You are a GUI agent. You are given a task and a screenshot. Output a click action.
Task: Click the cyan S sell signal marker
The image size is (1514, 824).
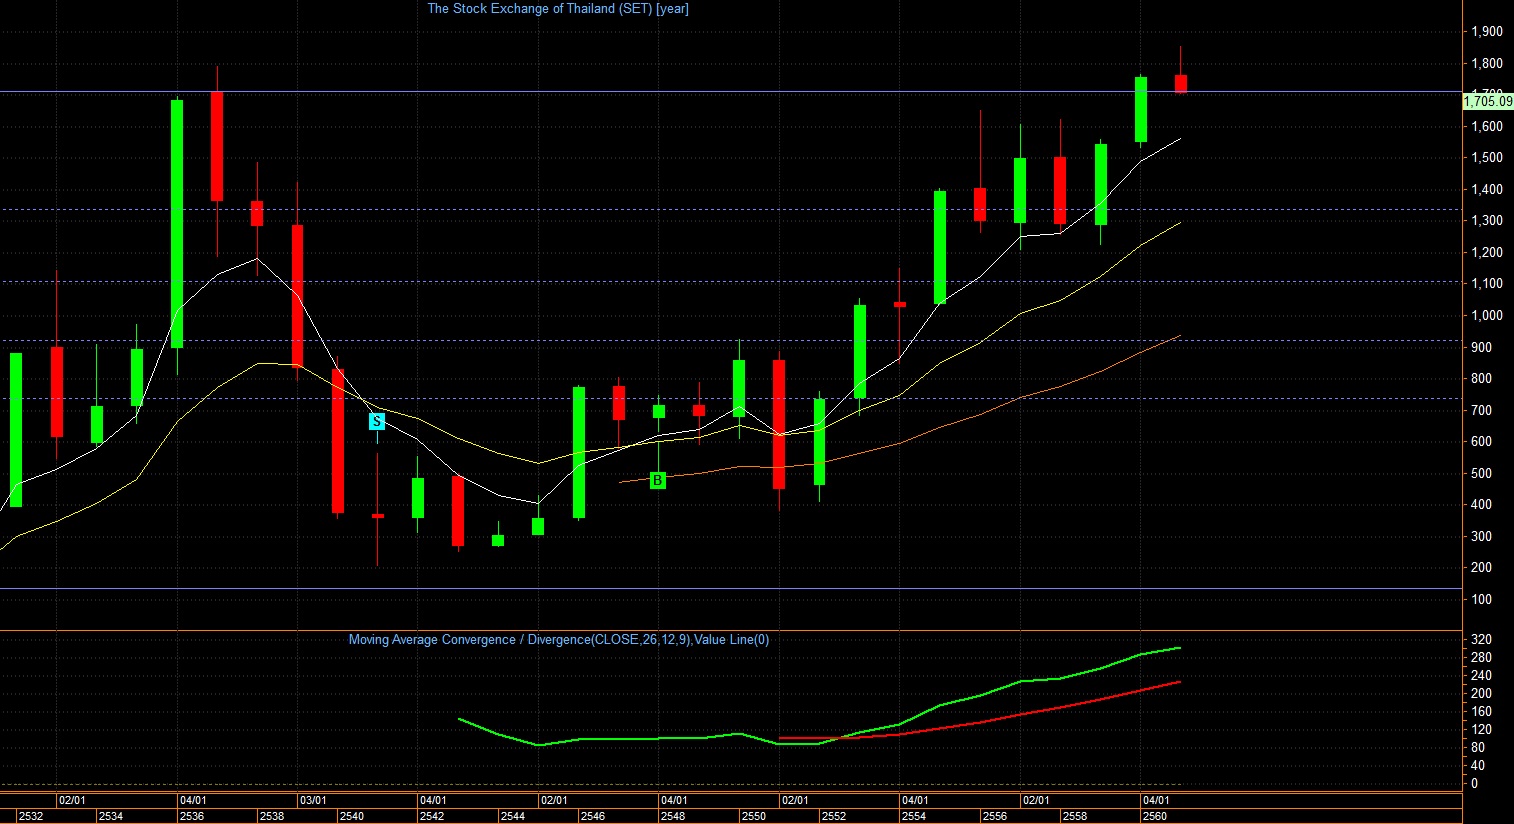(x=377, y=421)
